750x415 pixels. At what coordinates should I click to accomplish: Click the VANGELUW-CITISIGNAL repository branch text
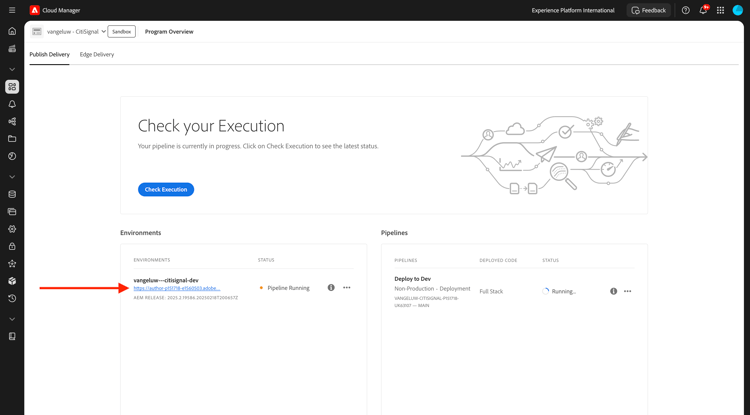coord(426,302)
